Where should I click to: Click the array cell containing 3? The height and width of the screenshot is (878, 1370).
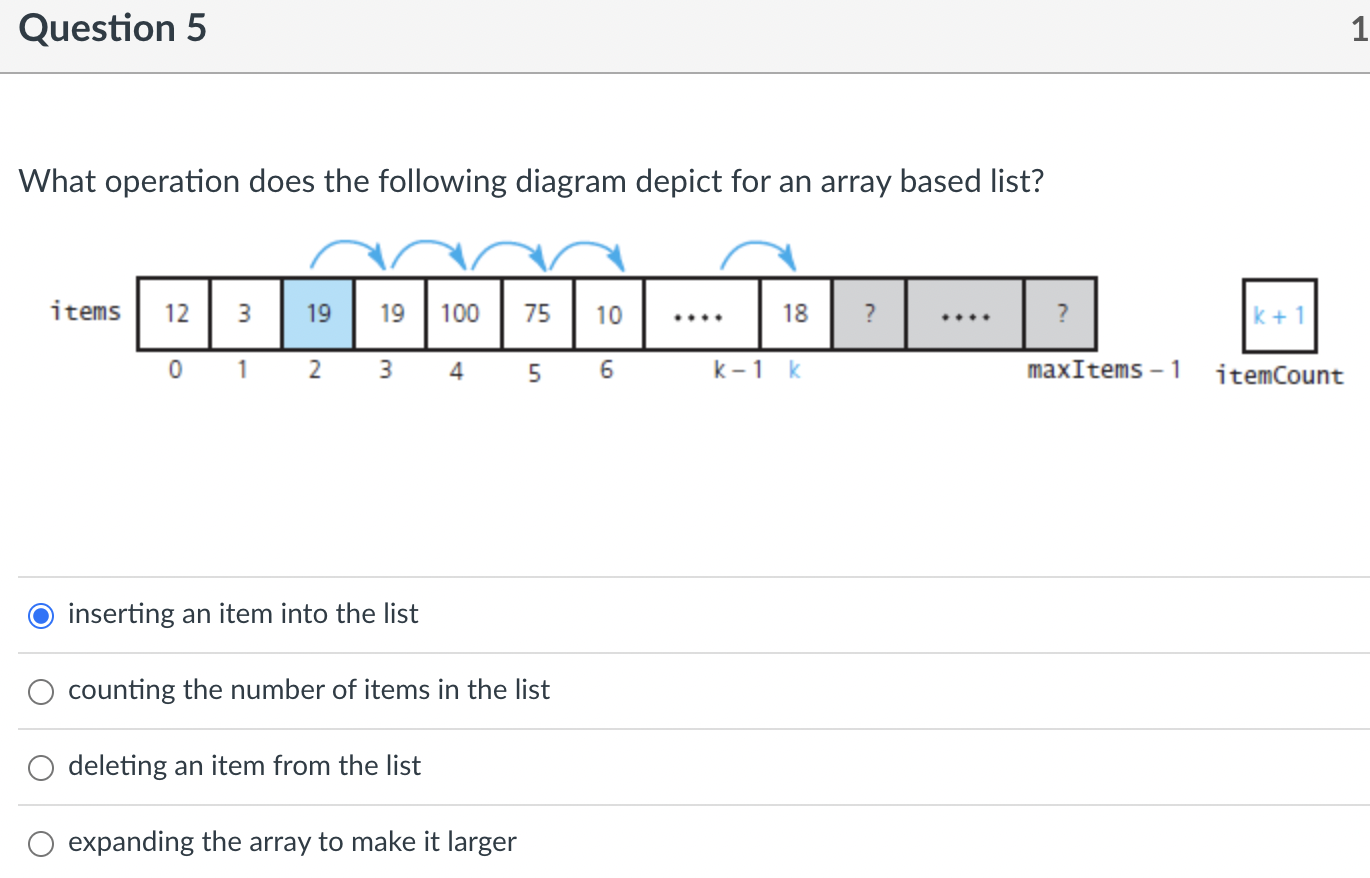point(245,314)
